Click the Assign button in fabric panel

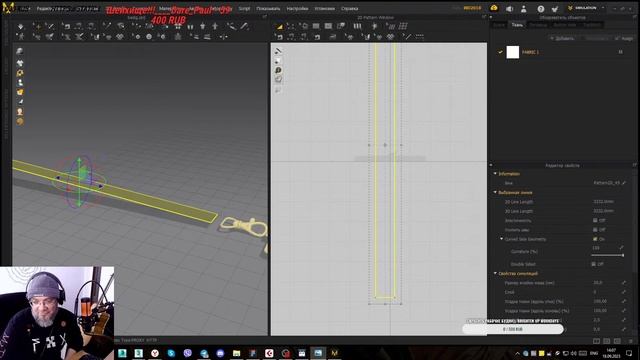624,38
